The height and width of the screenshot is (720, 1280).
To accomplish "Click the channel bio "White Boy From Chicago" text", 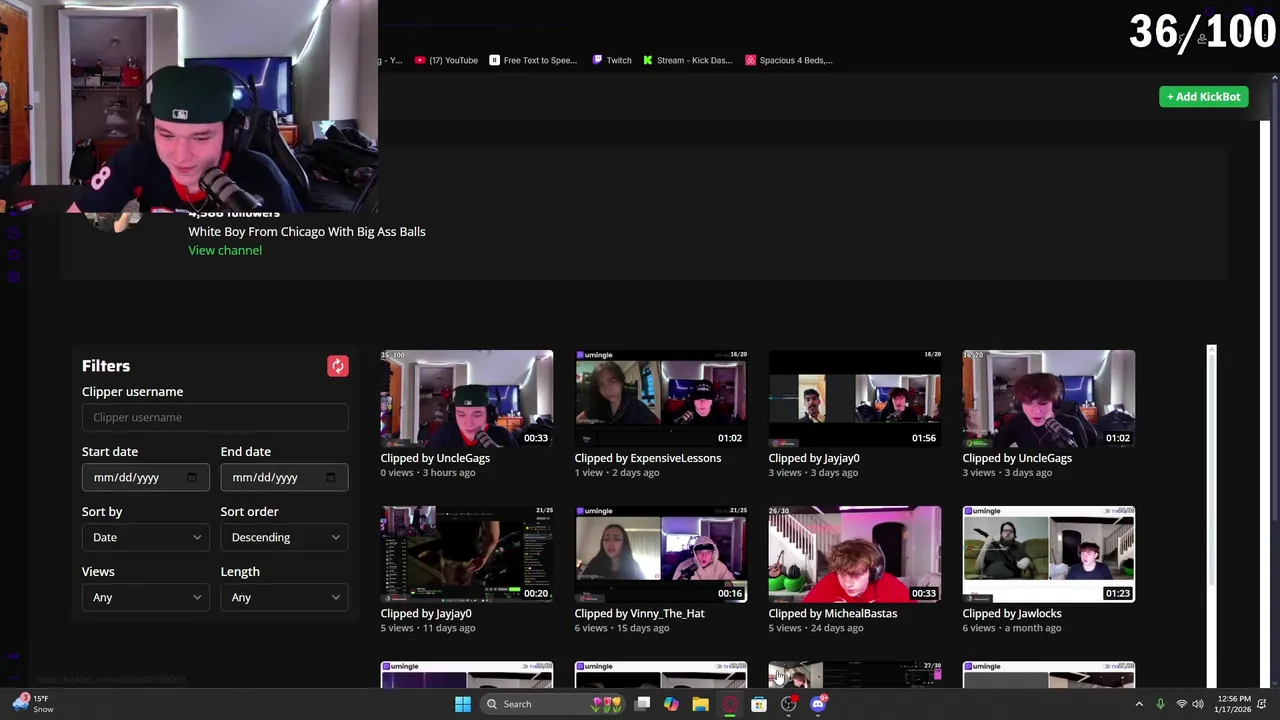I will pos(307,231).
